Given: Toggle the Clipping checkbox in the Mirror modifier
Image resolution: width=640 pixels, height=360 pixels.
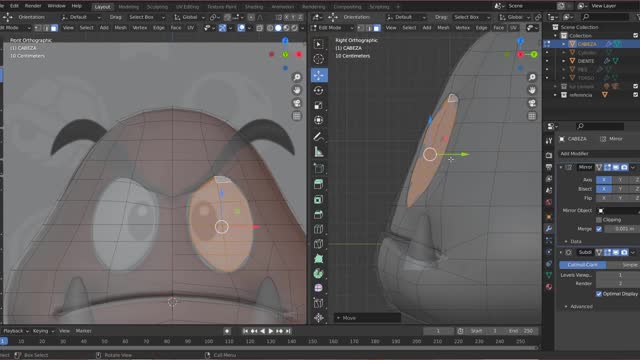Looking at the screenshot, I should click(599, 220).
